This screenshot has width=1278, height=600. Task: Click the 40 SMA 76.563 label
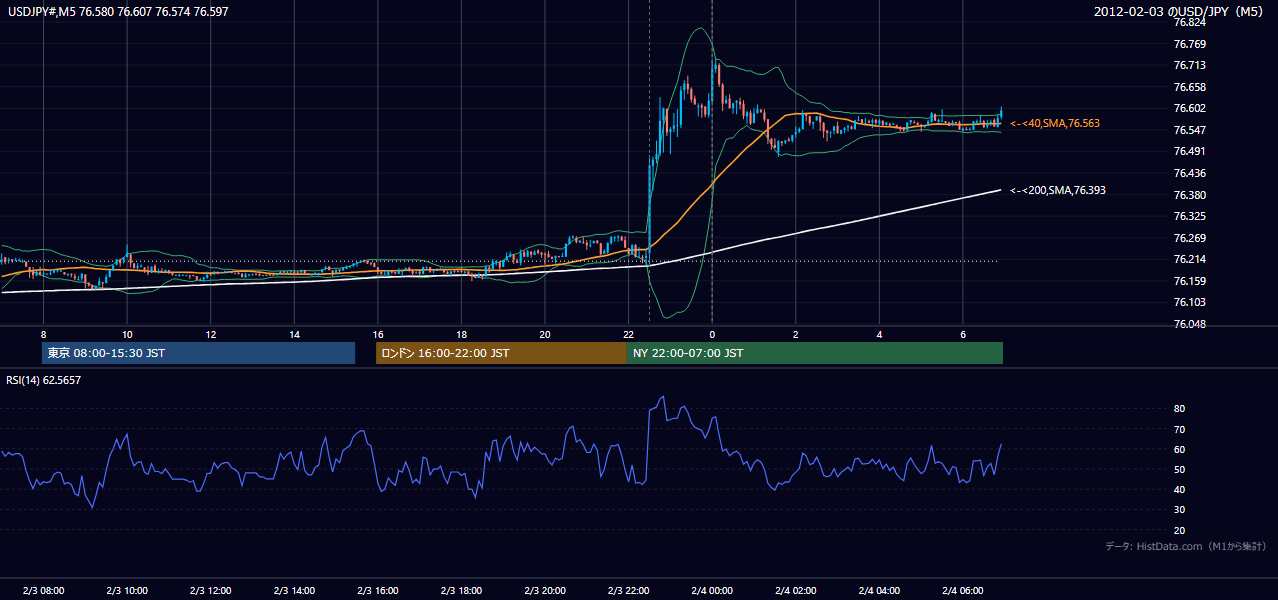1054,123
